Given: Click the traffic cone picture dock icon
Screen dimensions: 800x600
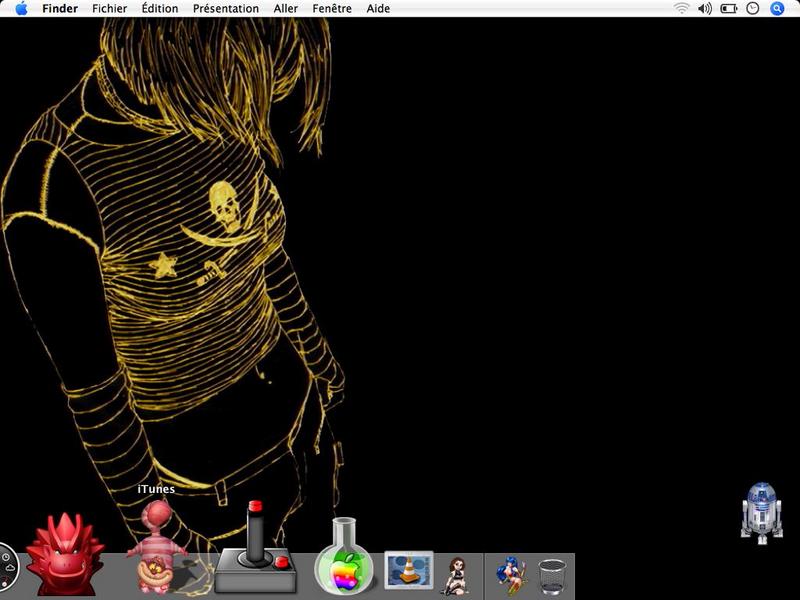Looking at the screenshot, I should pyautogui.click(x=409, y=569).
